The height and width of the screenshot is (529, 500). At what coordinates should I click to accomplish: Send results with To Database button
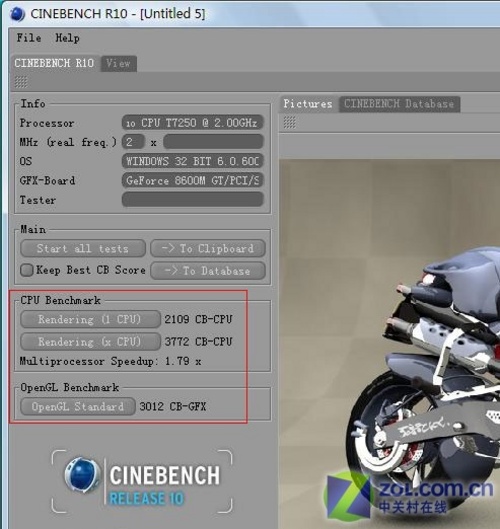[208, 271]
